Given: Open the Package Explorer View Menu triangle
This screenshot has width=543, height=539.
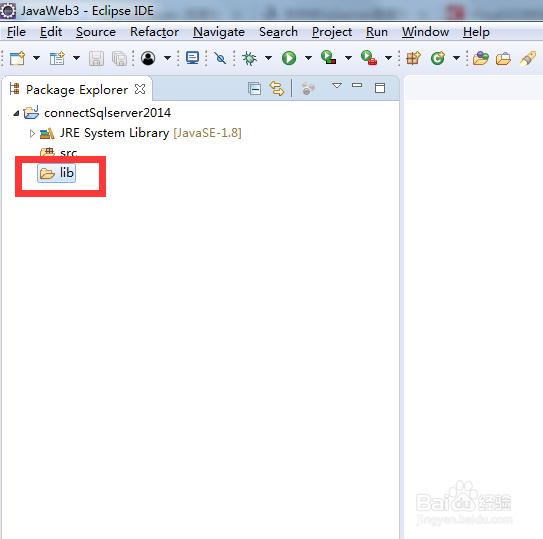Looking at the screenshot, I should click(x=337, y=85).
